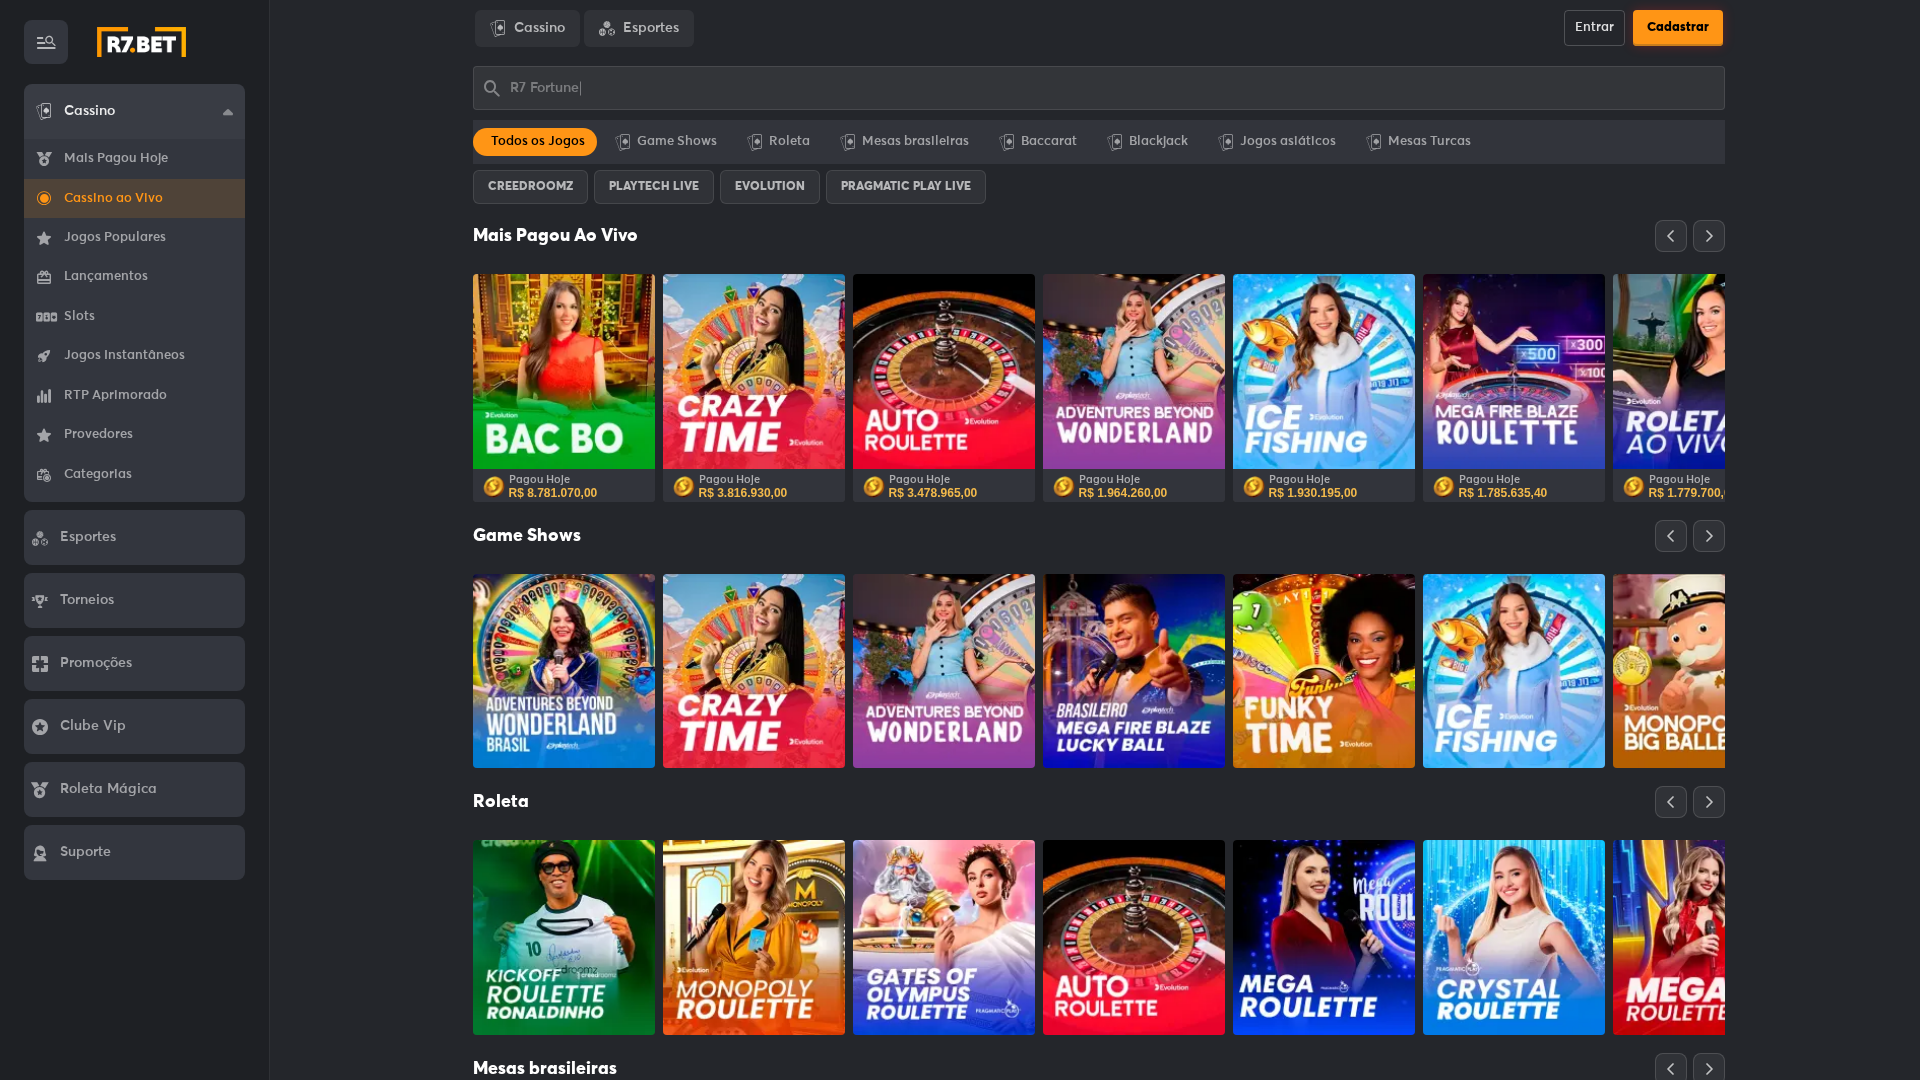Click the coin icon under Ice Fishing
Image resolution: width=1920 pixels, height=1080 pixels.
tap(1253, 486)
